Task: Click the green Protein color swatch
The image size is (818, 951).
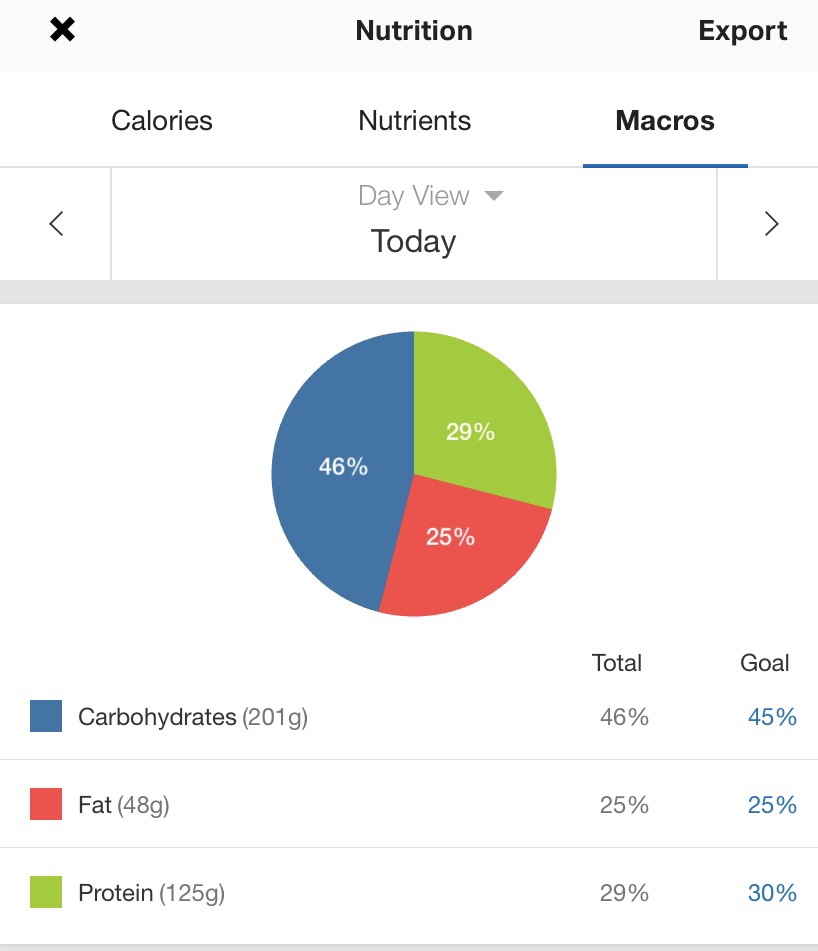Action: pos(46,892)
